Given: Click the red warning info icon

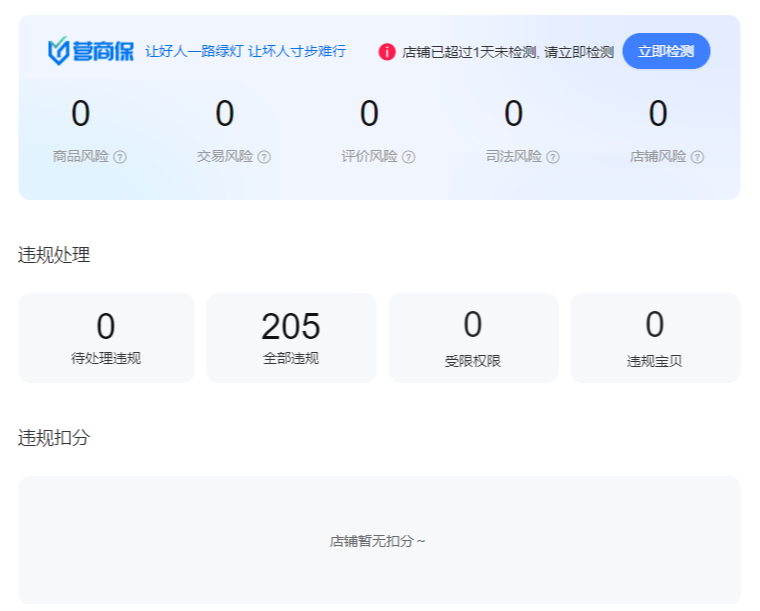Looking at the screenshot, I should [387, 52].
